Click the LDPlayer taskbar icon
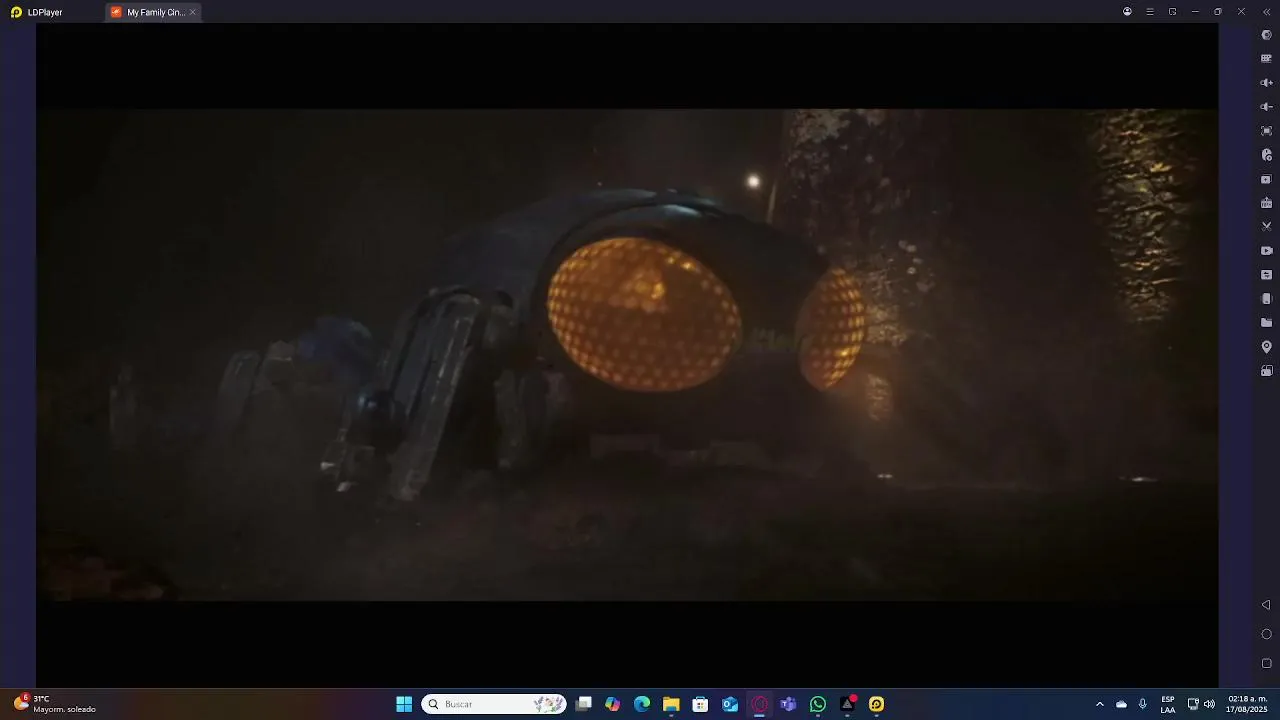This screenshot has width=1280, height=720. click(876, 704)
